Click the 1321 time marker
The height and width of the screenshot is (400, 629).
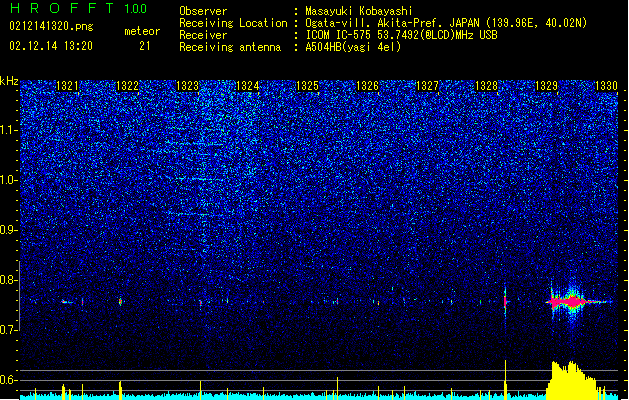point(67,86)
